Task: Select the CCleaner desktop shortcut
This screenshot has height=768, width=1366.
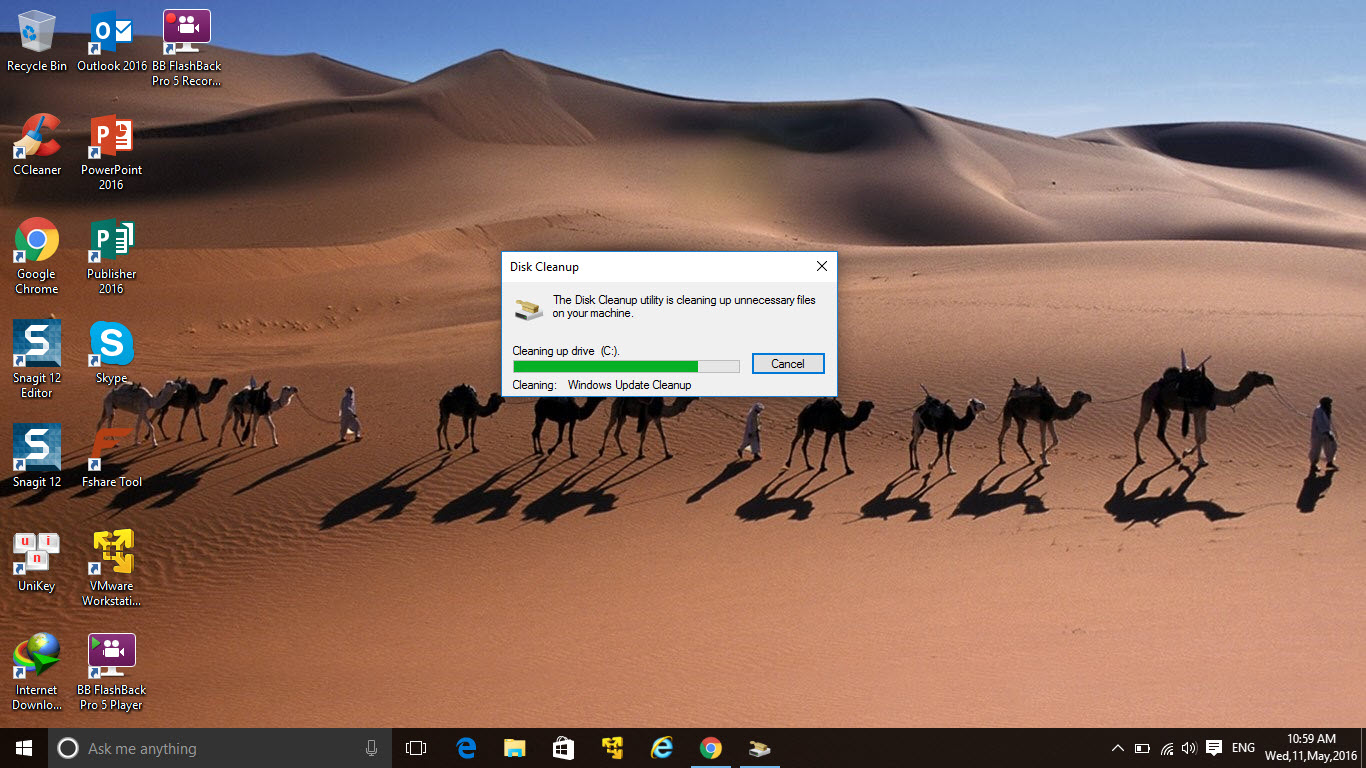Action: [37, 145]
